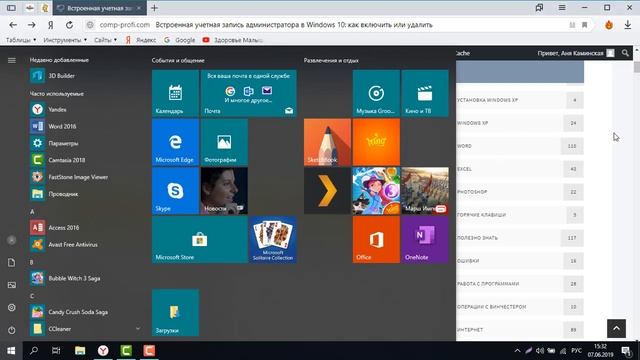The height and width of the screenshot is (360, 640).
Task: Open the News tile
Action: (224, 191)
